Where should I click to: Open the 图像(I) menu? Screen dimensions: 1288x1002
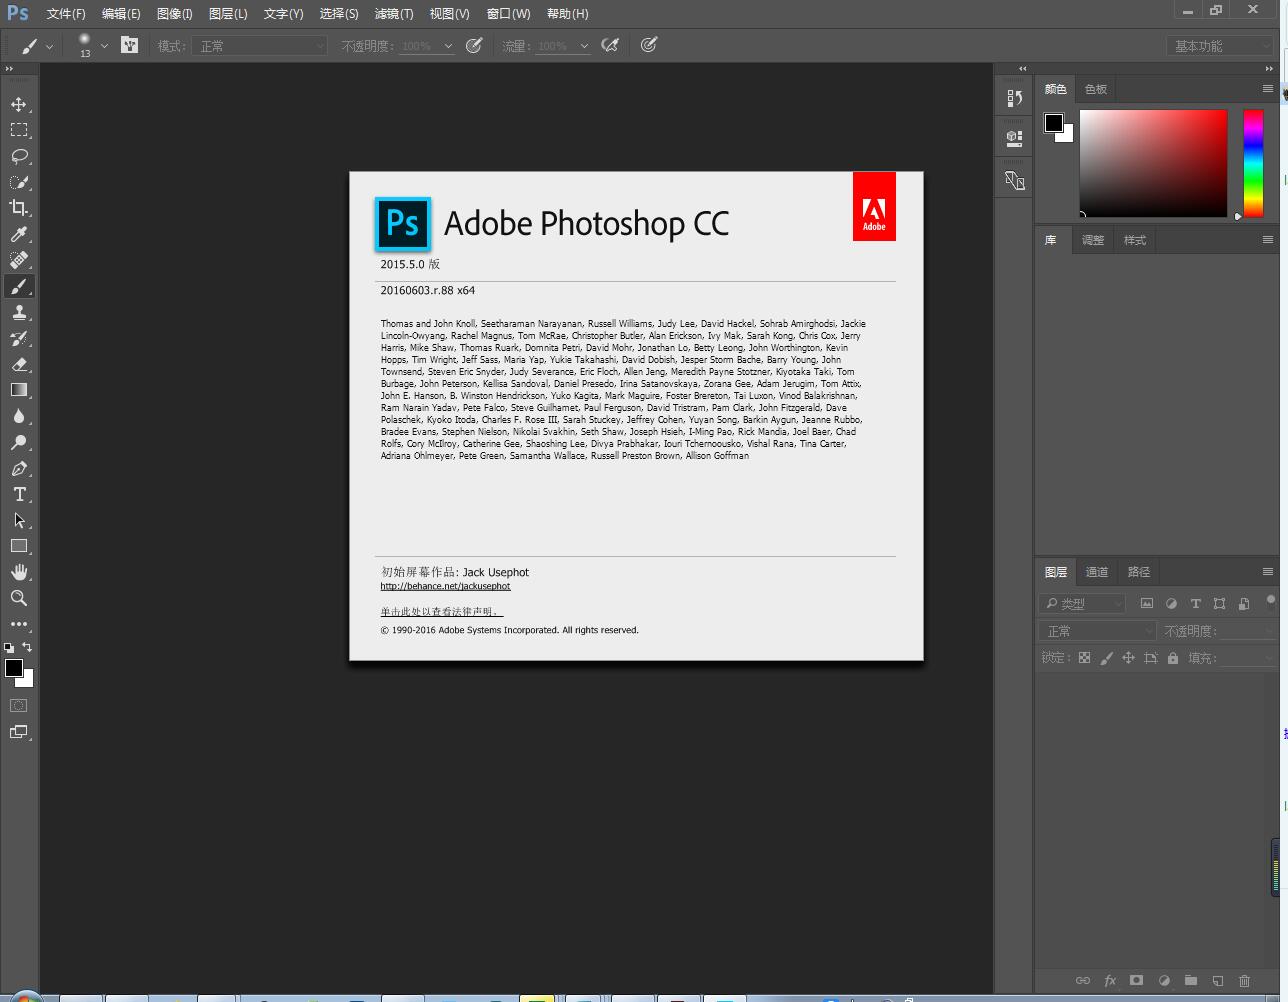coord(174,14)
